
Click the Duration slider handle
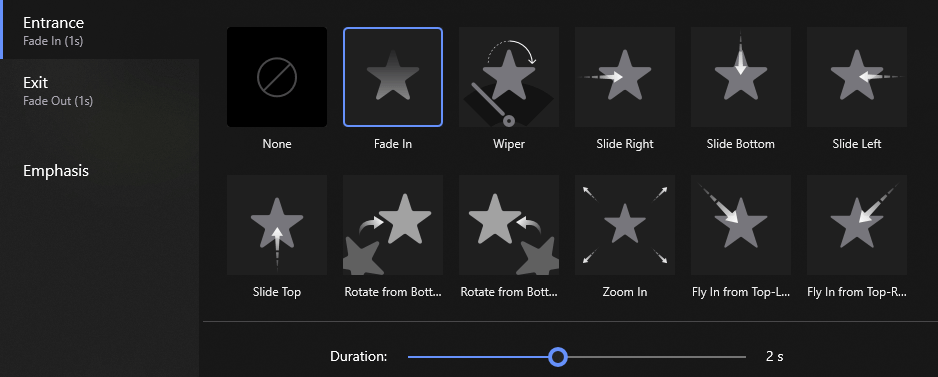(558, 357)
